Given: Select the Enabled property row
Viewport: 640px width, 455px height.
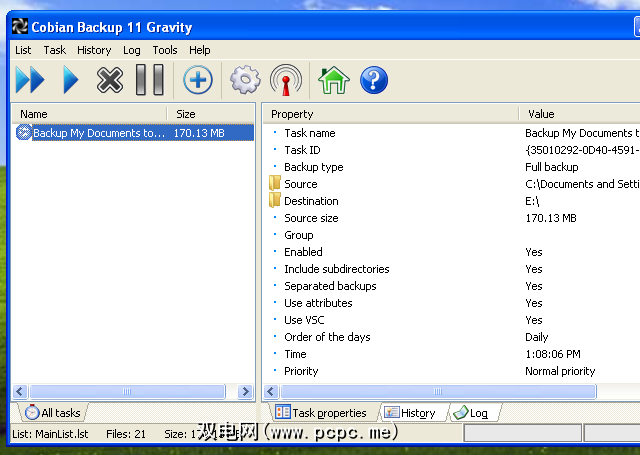Looking at the screenshot, I should point(452,252).
